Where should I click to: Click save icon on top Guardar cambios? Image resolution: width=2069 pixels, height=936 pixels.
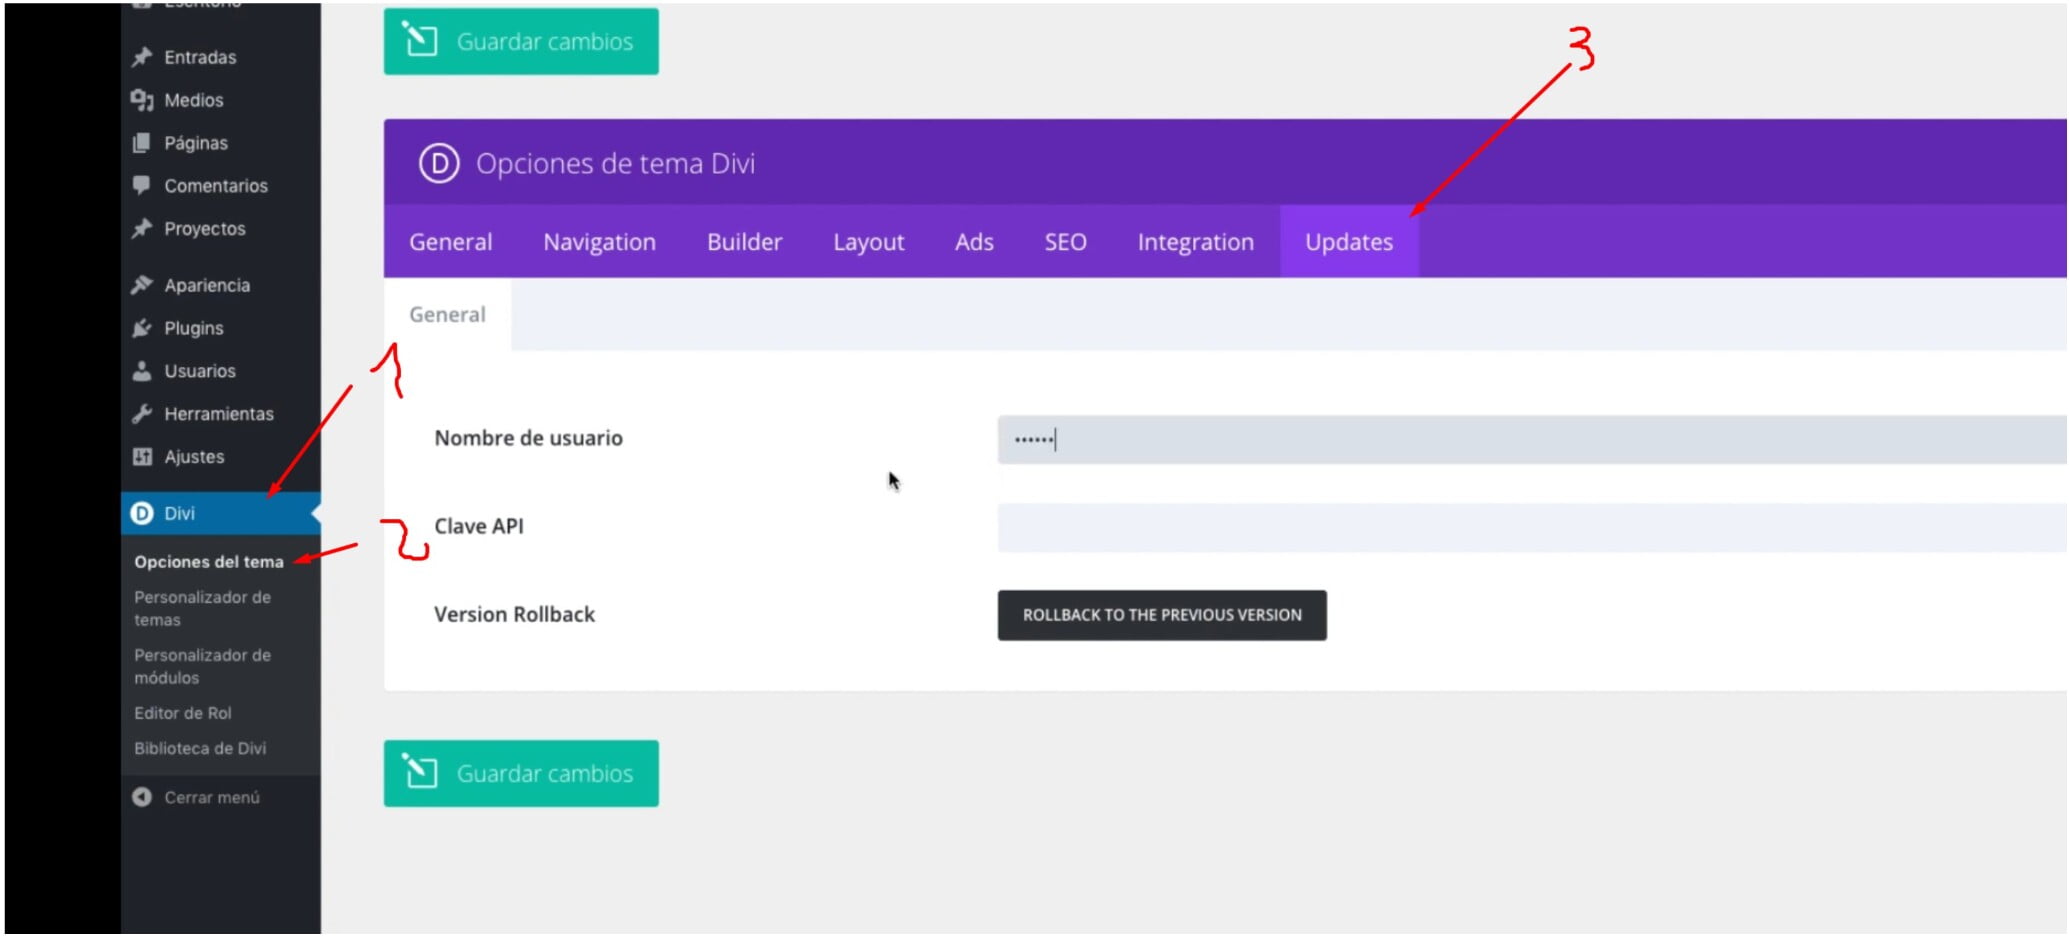[421, 41]
